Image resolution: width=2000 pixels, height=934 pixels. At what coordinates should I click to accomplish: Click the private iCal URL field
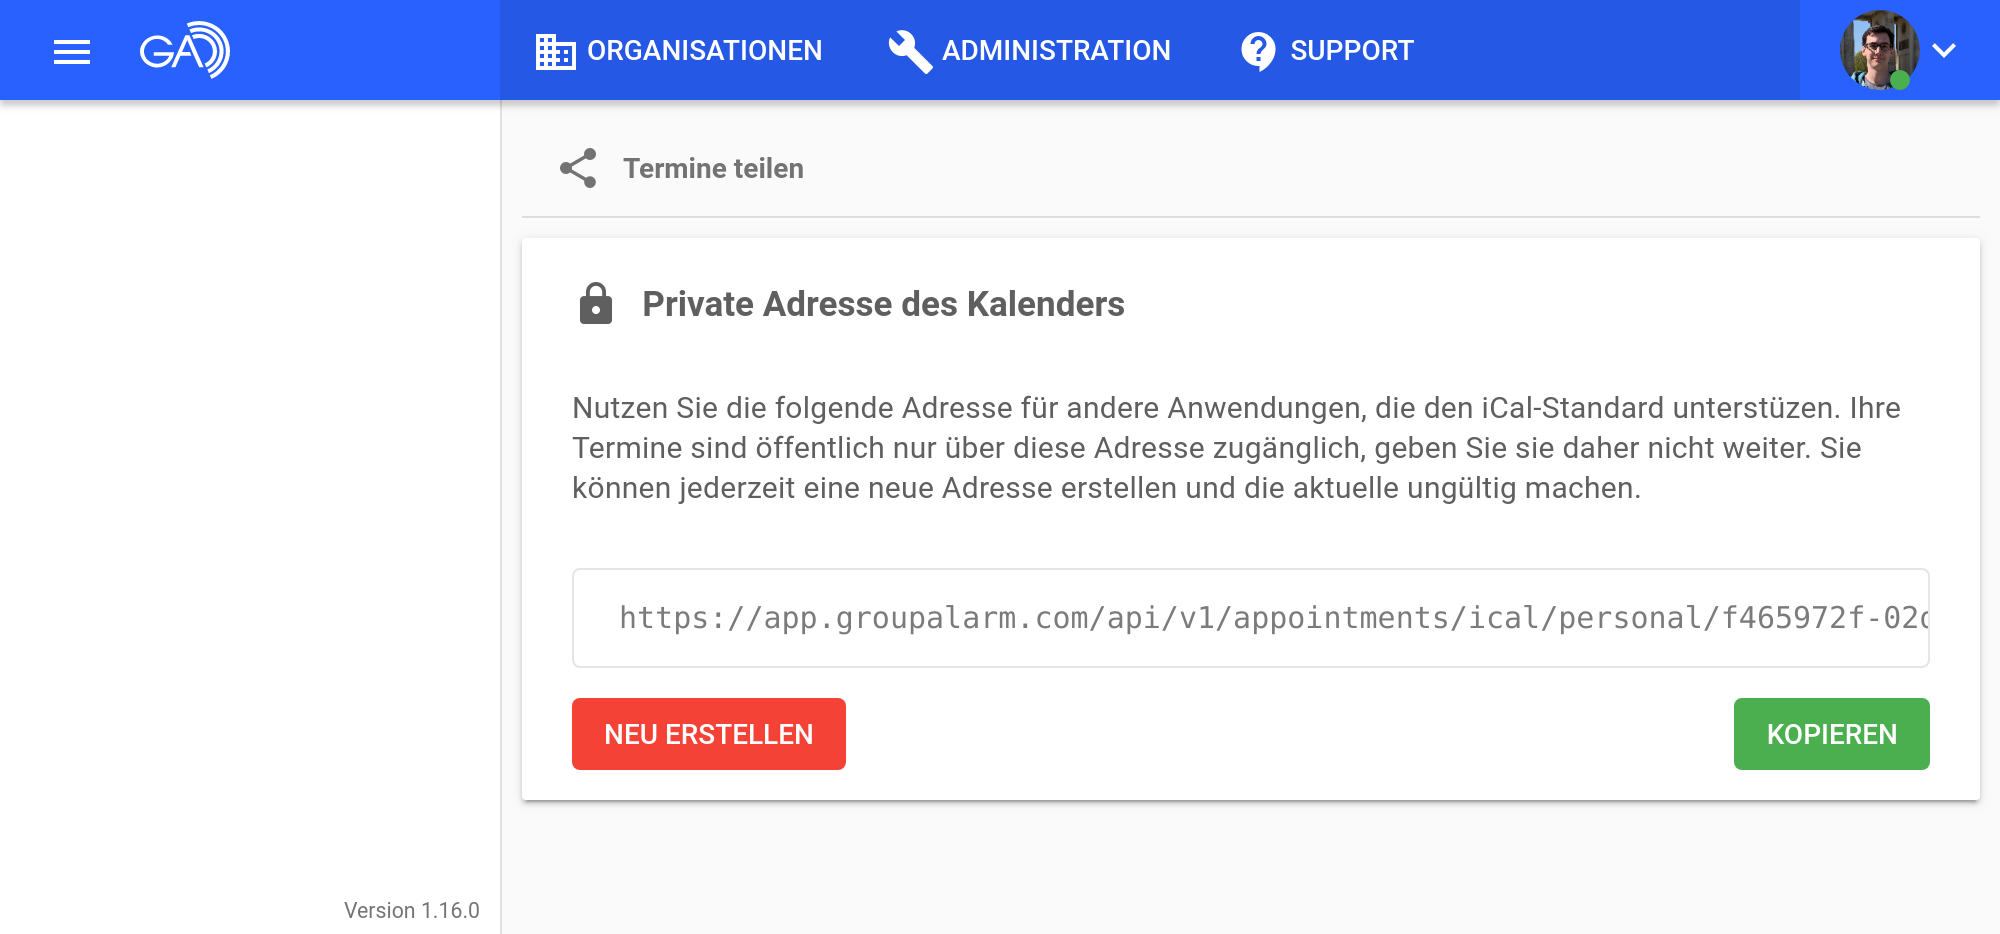point(1250,618)
